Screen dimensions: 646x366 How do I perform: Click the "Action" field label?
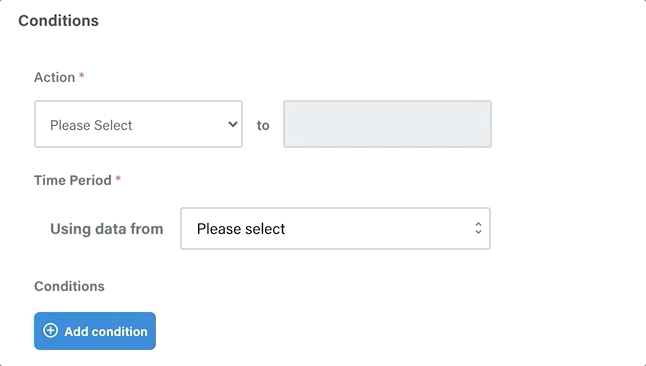[54, 77]
